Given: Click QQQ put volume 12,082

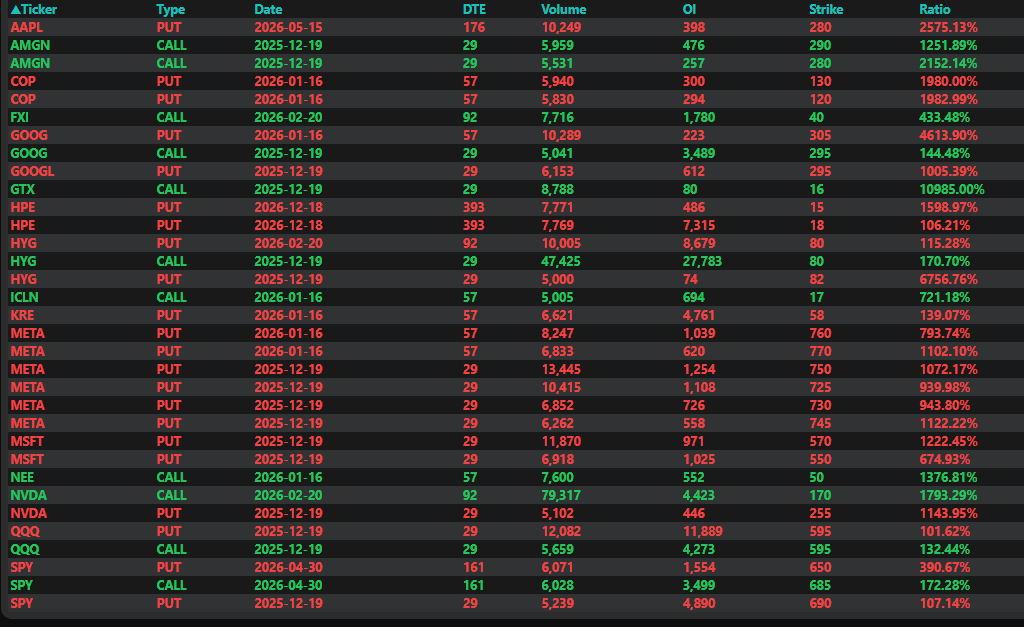Looking at the screenshot, I should tap(561, 531).
